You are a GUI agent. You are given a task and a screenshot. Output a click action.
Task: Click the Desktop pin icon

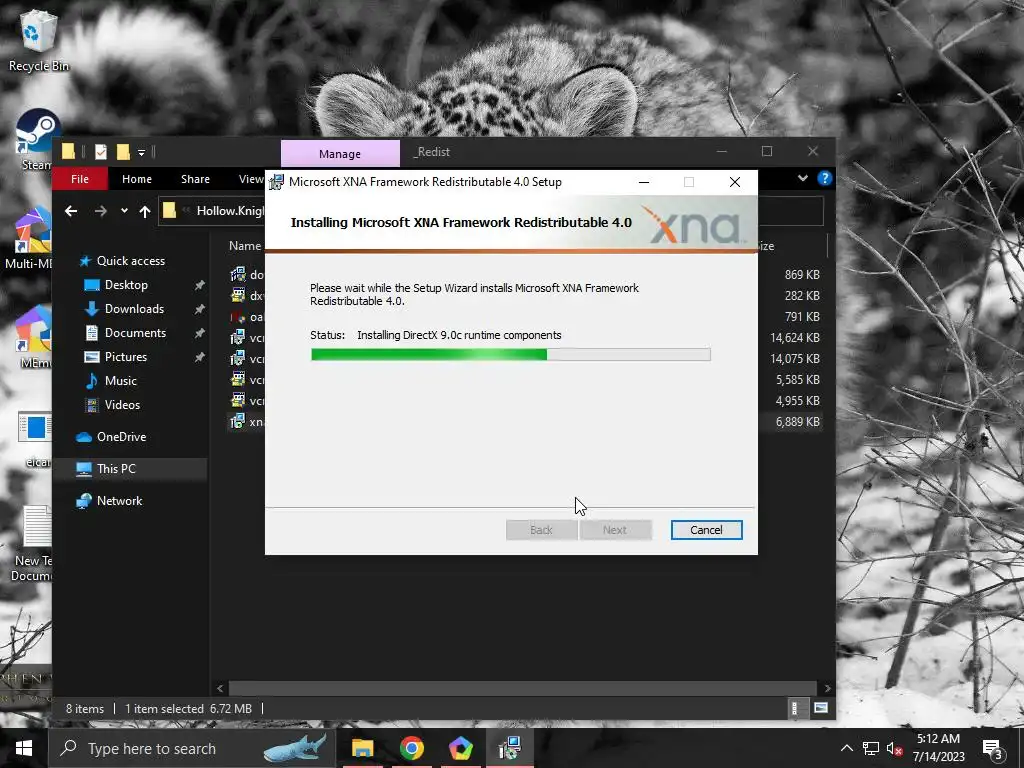[x=200, y=285]
